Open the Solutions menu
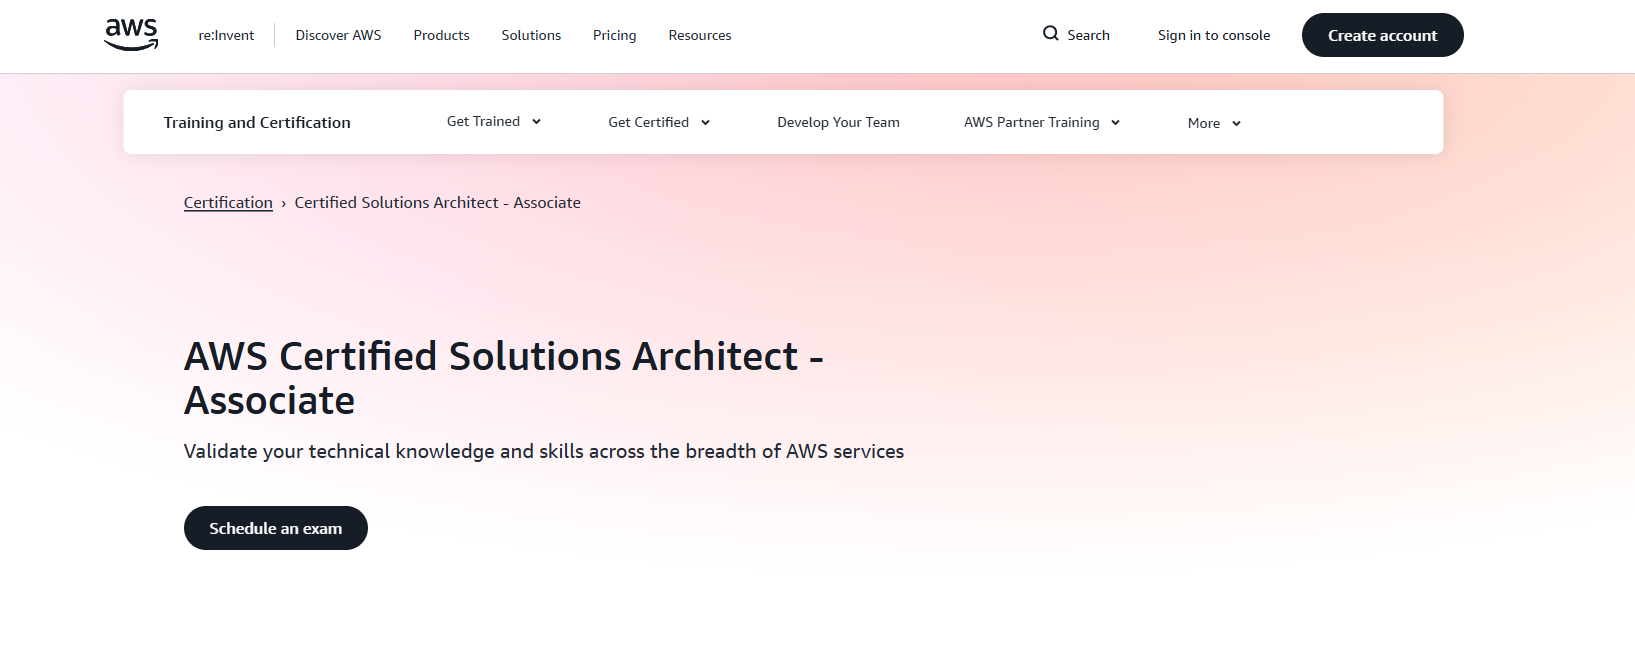This screenshot has height=659, width=1635. pyautogui.click(x=531, y=35)
